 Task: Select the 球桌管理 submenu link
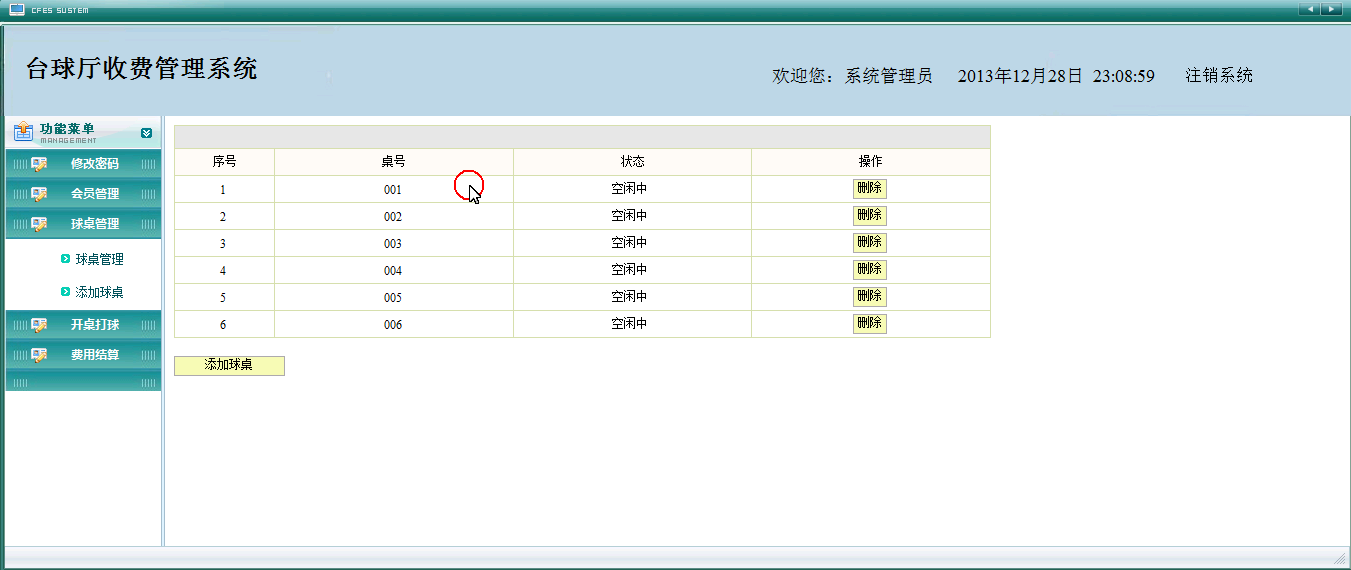99,259
